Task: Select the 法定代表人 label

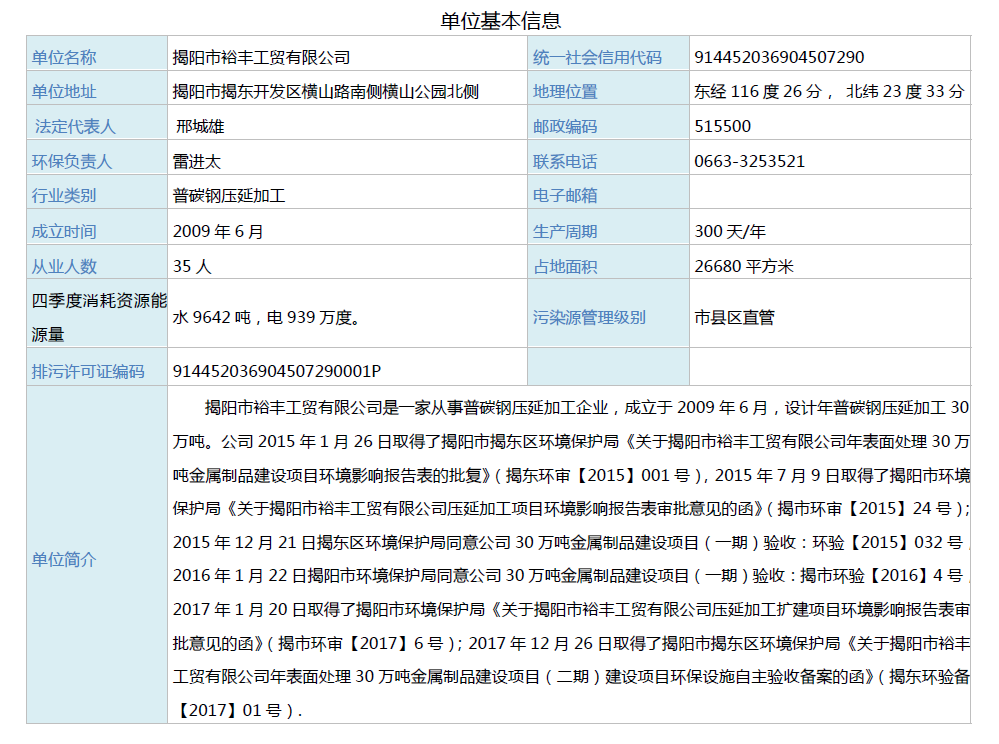Action: coord(75,126)
